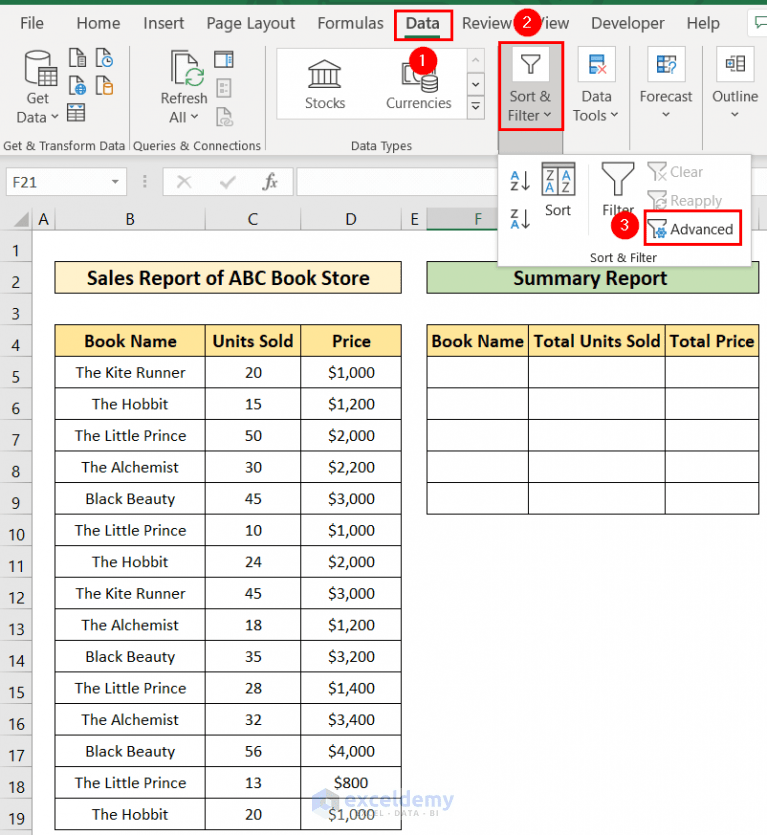Sort Z to A descending
Screen dimensions: 767x835
coord(520,219)
